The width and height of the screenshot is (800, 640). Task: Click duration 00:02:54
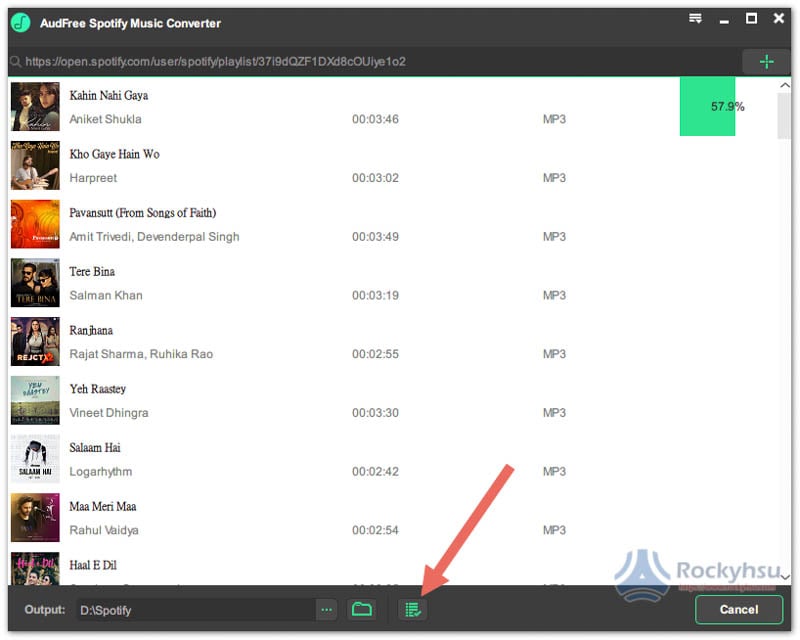click(376, 530)
